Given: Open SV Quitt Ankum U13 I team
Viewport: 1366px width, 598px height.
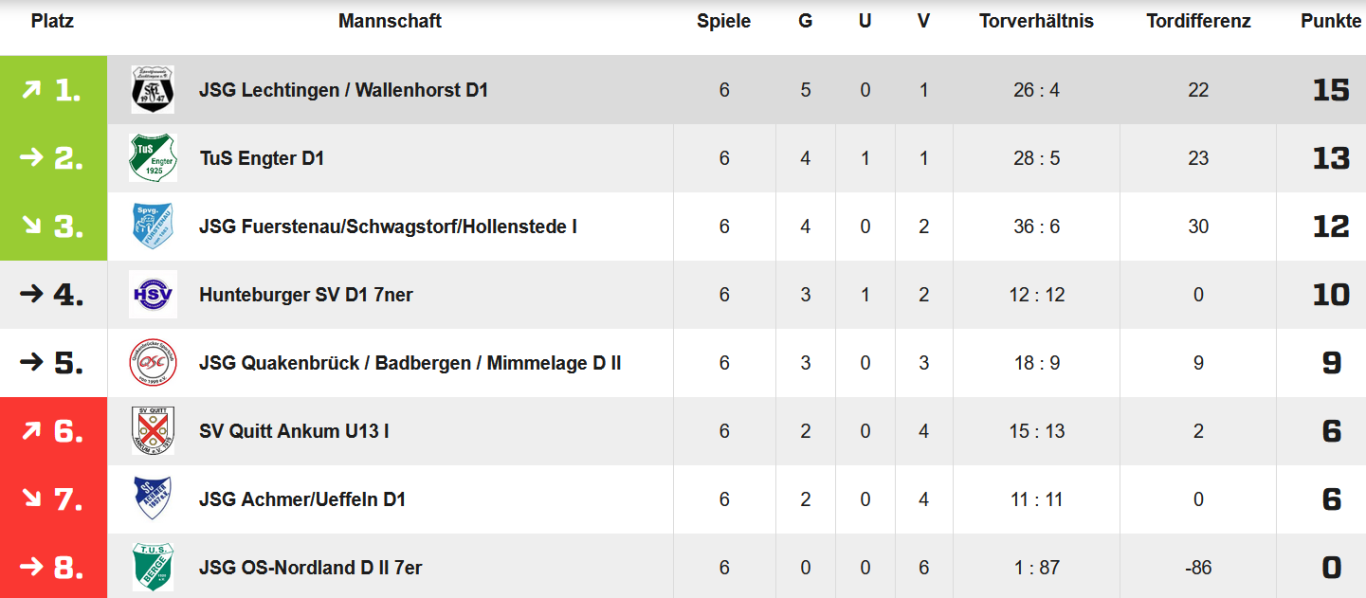Looking at the screenshot, I should click(x=294, y=431).
